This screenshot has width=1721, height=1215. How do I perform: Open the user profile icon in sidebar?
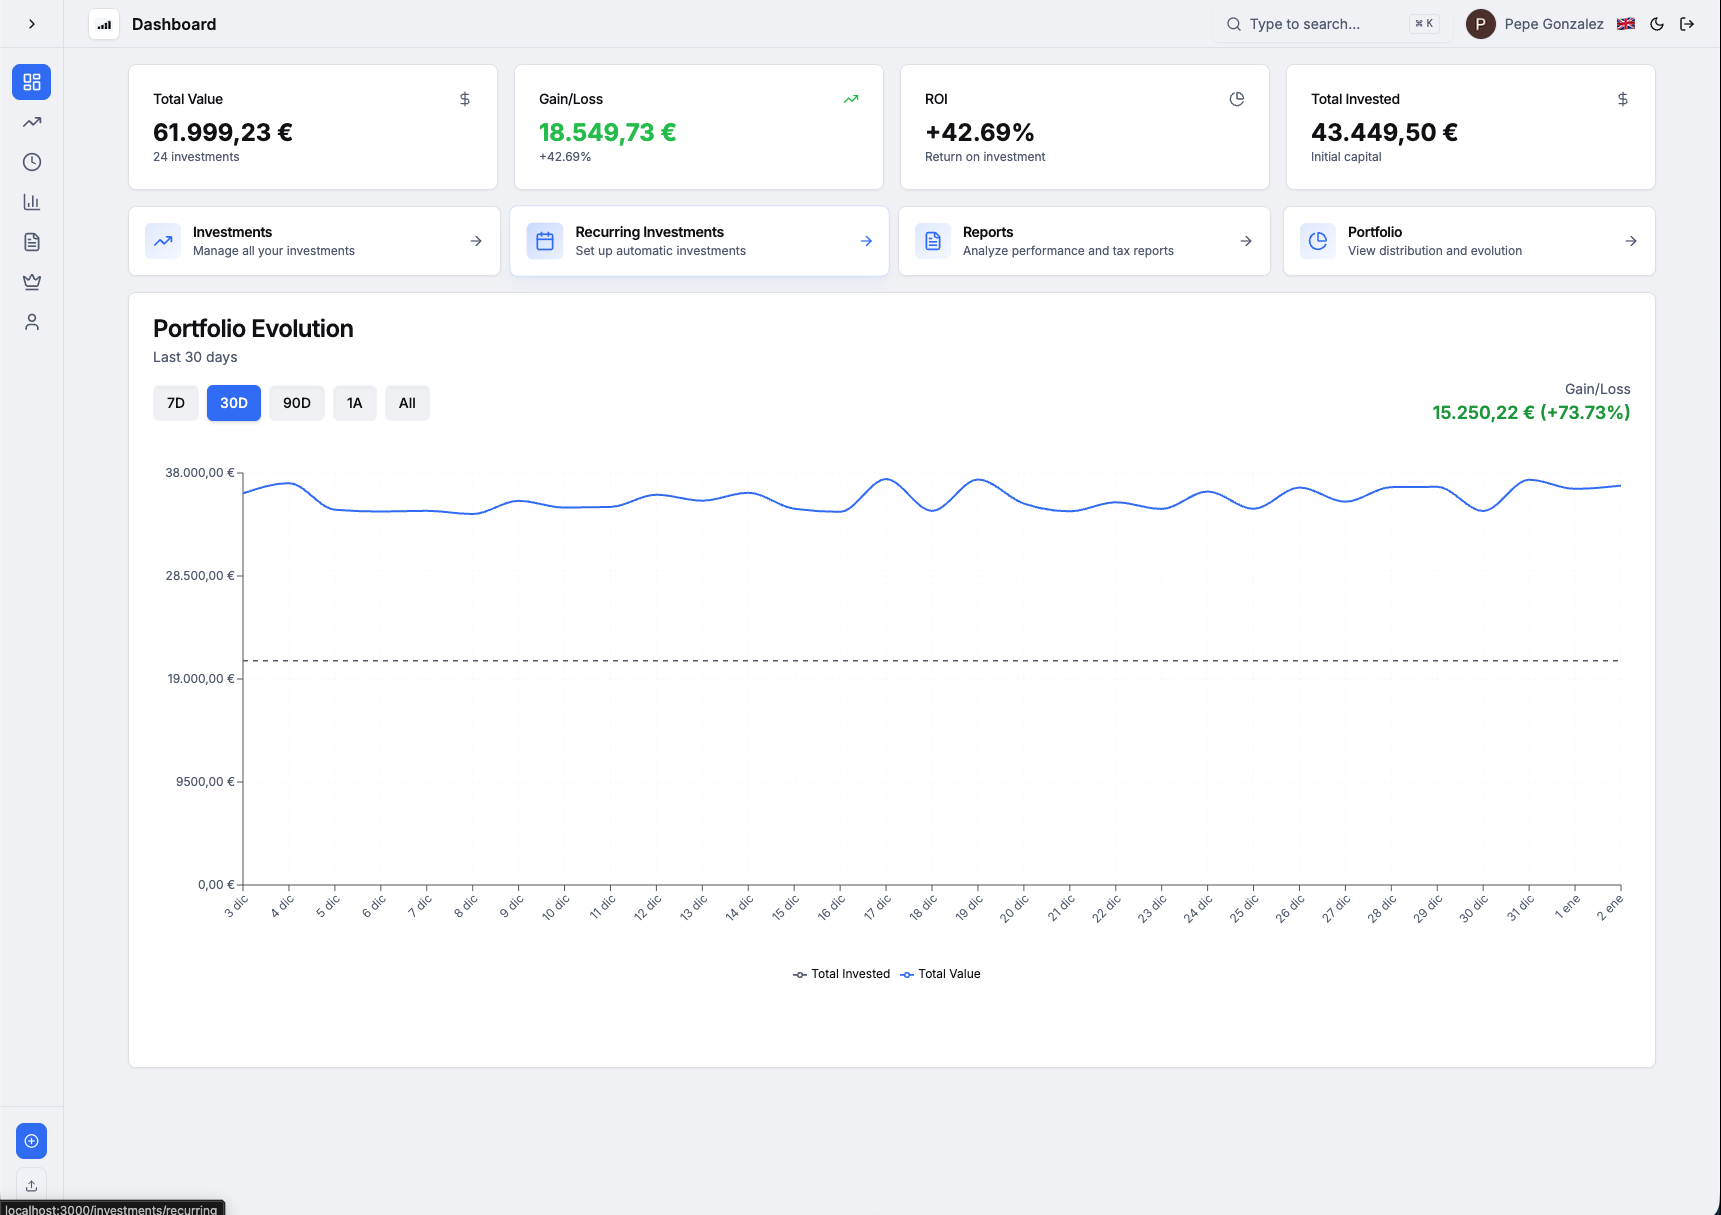[31, 322]
